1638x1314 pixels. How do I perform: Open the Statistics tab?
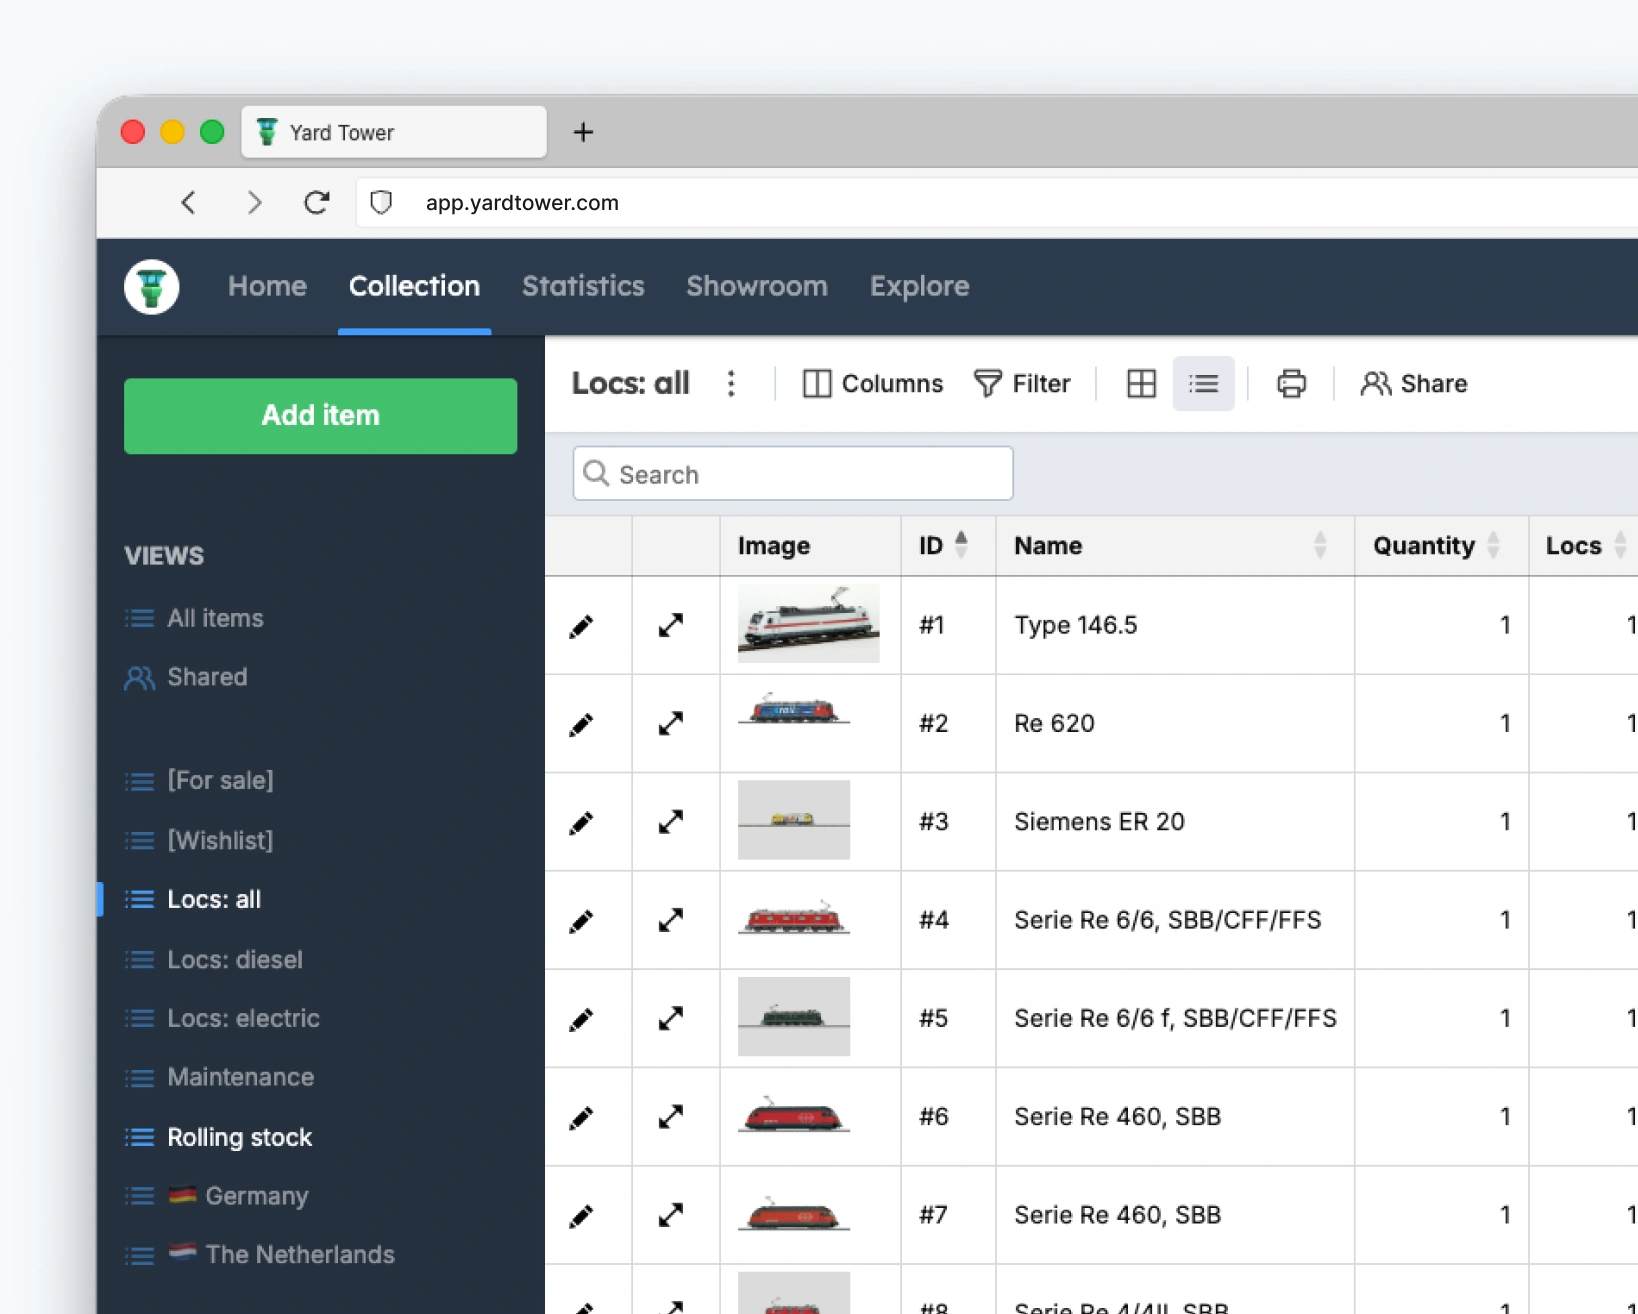[x=583, y=286]
